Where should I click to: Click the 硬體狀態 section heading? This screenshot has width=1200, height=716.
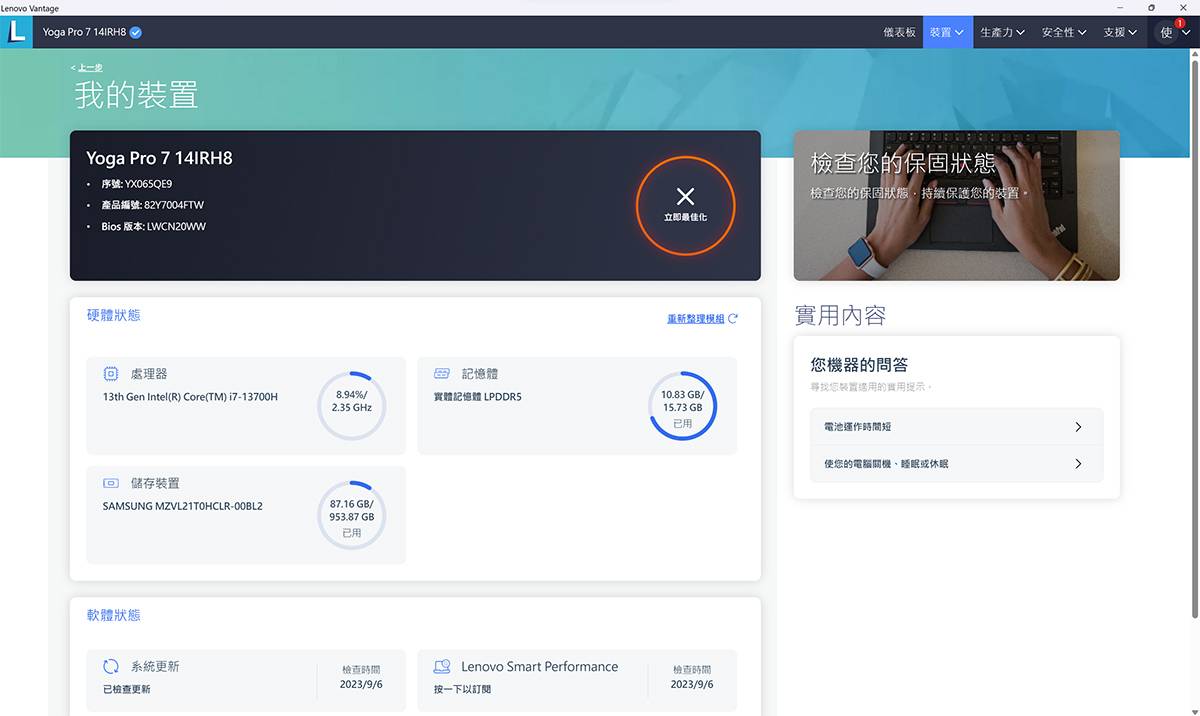point(114,315)
